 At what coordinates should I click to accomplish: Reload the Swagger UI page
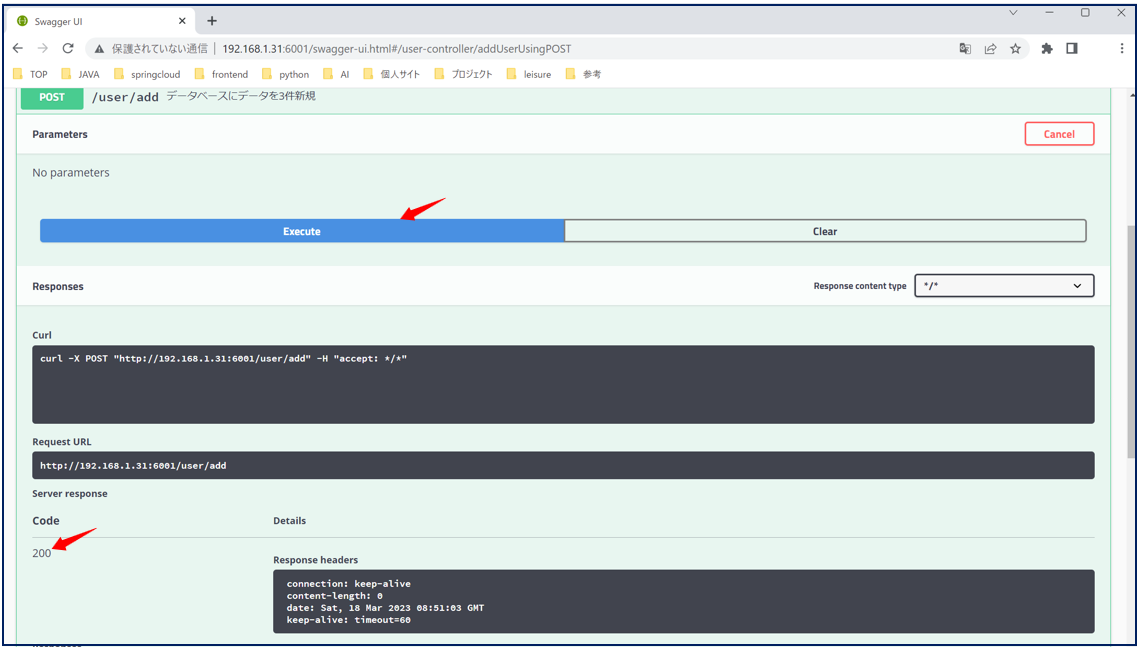tap(68, 49)
